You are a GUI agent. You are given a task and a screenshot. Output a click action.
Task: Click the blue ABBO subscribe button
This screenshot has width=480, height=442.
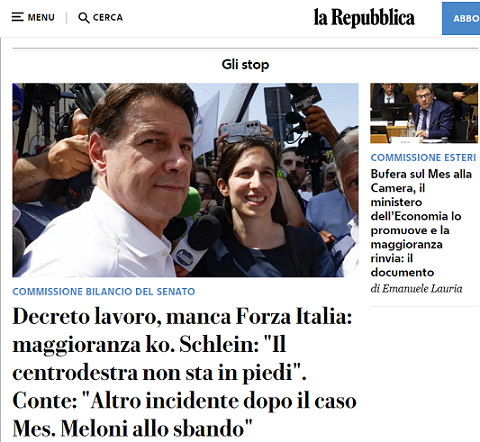[x=461, y=18]
